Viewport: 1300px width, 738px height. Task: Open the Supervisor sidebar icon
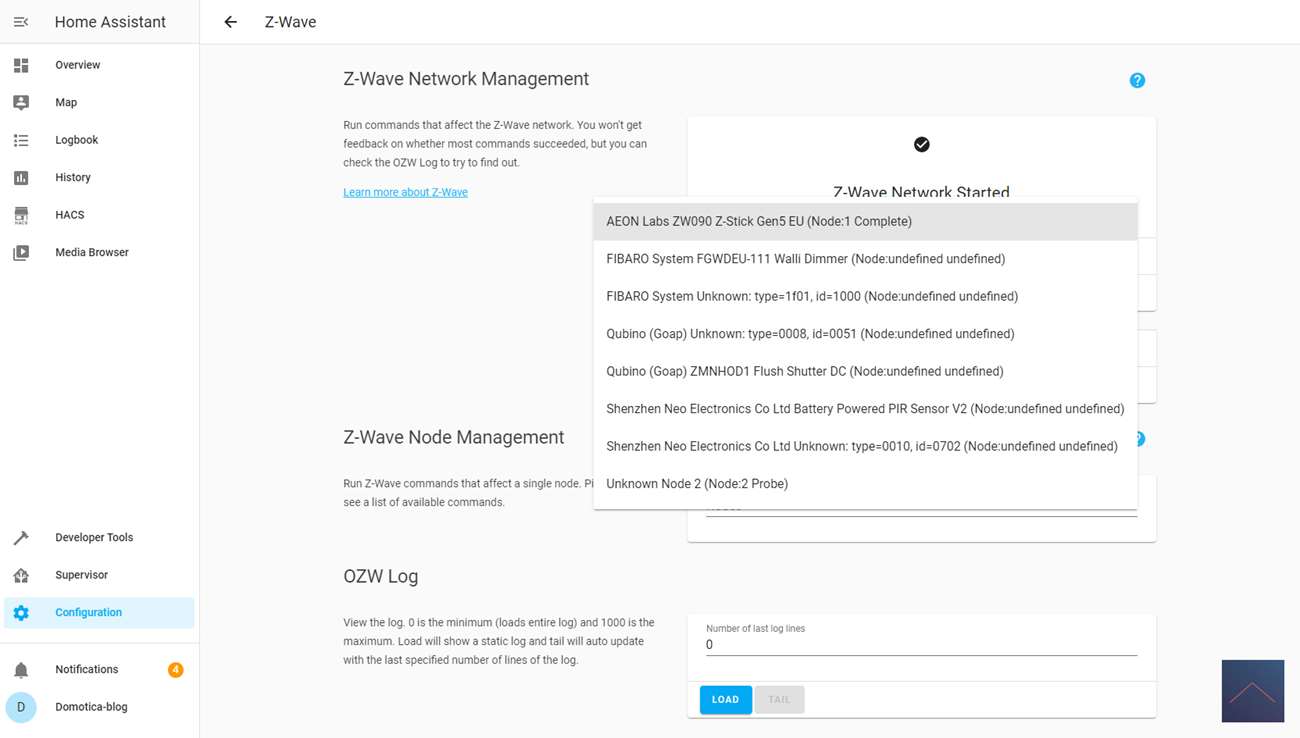point(21,575)
